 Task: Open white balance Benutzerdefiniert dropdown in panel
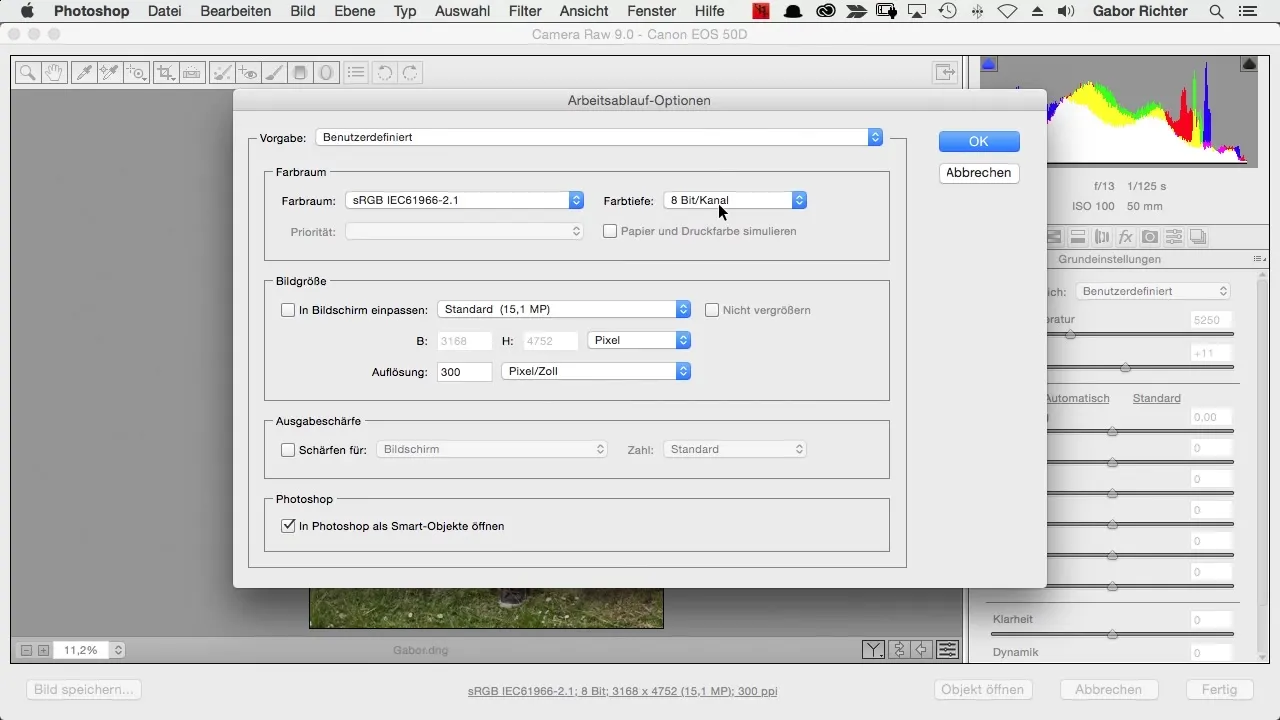(1153, 291)
